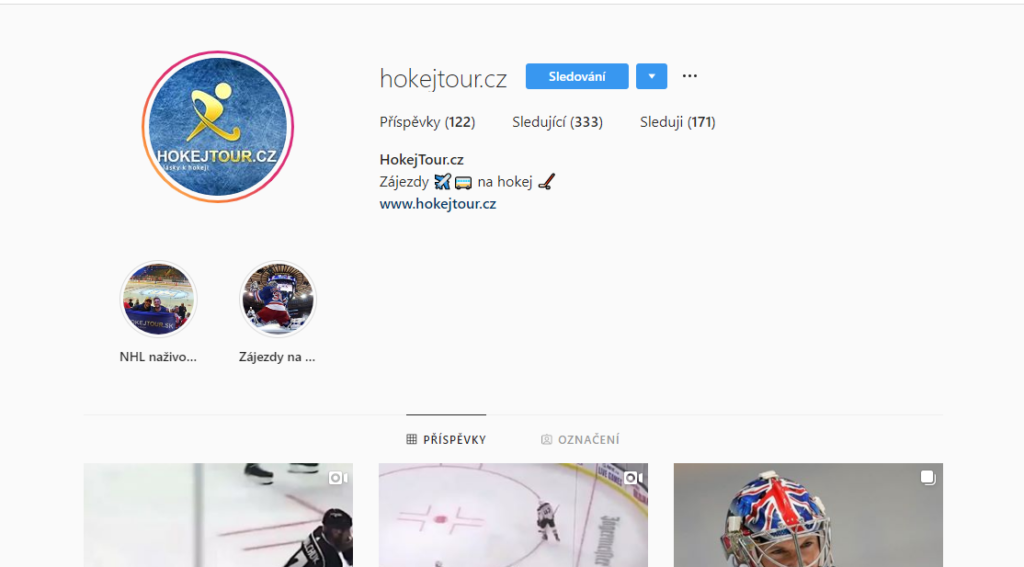Click the multi-image icon on goalie post
This screenshot has width=1024, height=567.
pos(927,478)
